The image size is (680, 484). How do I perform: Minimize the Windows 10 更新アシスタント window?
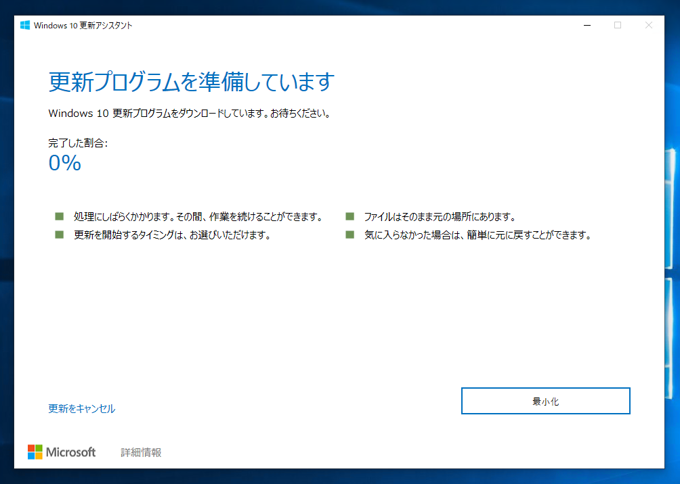click(587, 25)
